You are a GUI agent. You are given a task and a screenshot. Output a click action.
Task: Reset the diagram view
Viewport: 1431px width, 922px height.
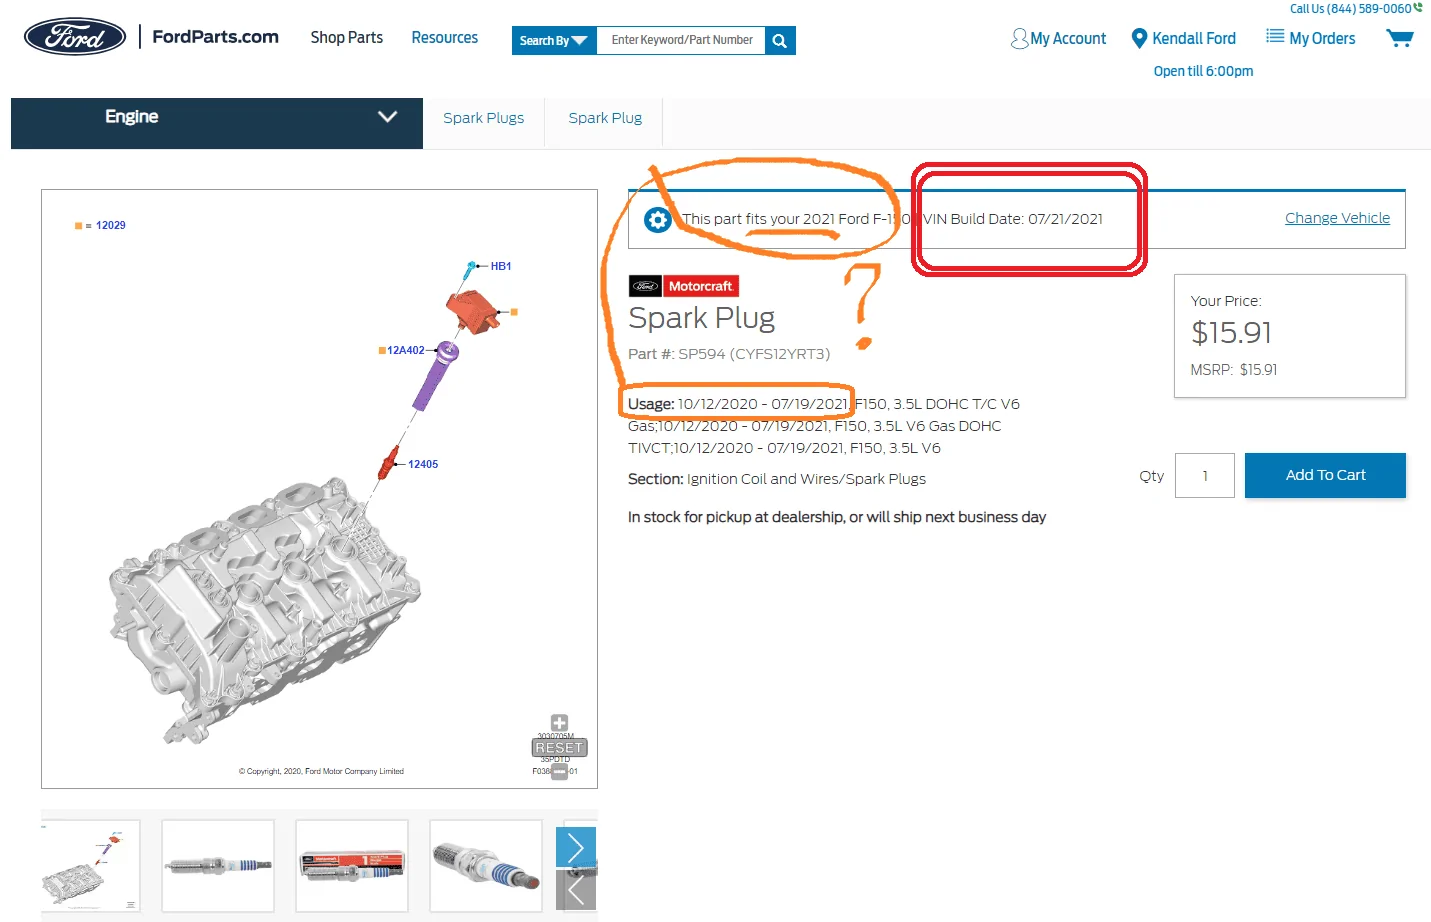559,748
